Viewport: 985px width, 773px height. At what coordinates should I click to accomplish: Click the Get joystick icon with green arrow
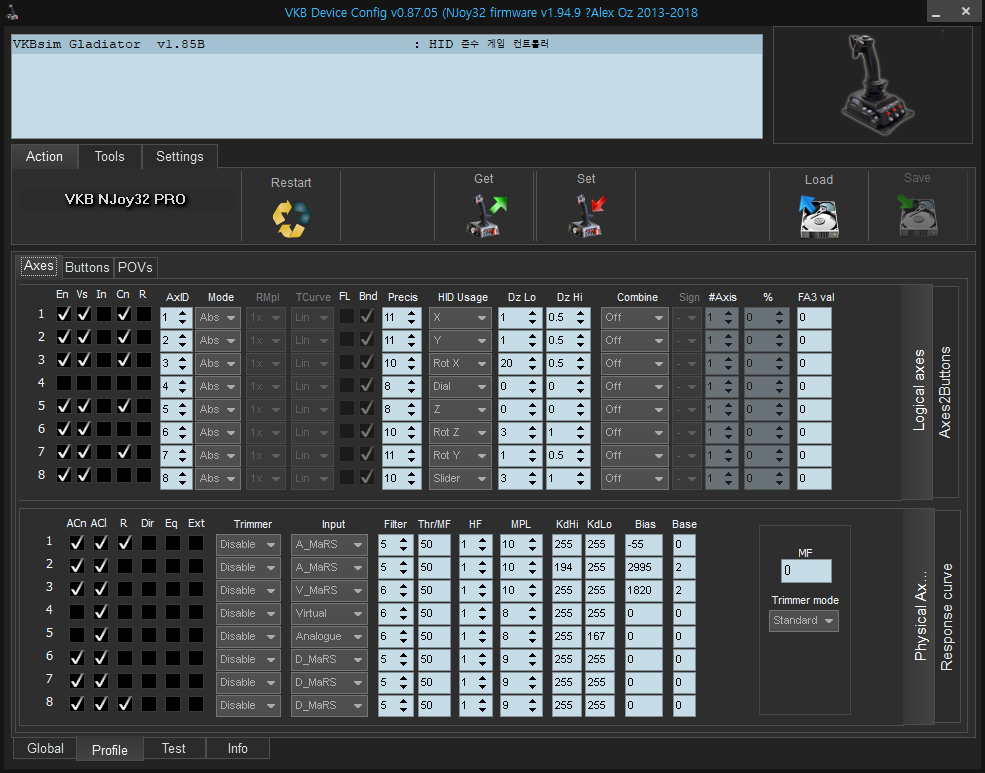point(485,215)
